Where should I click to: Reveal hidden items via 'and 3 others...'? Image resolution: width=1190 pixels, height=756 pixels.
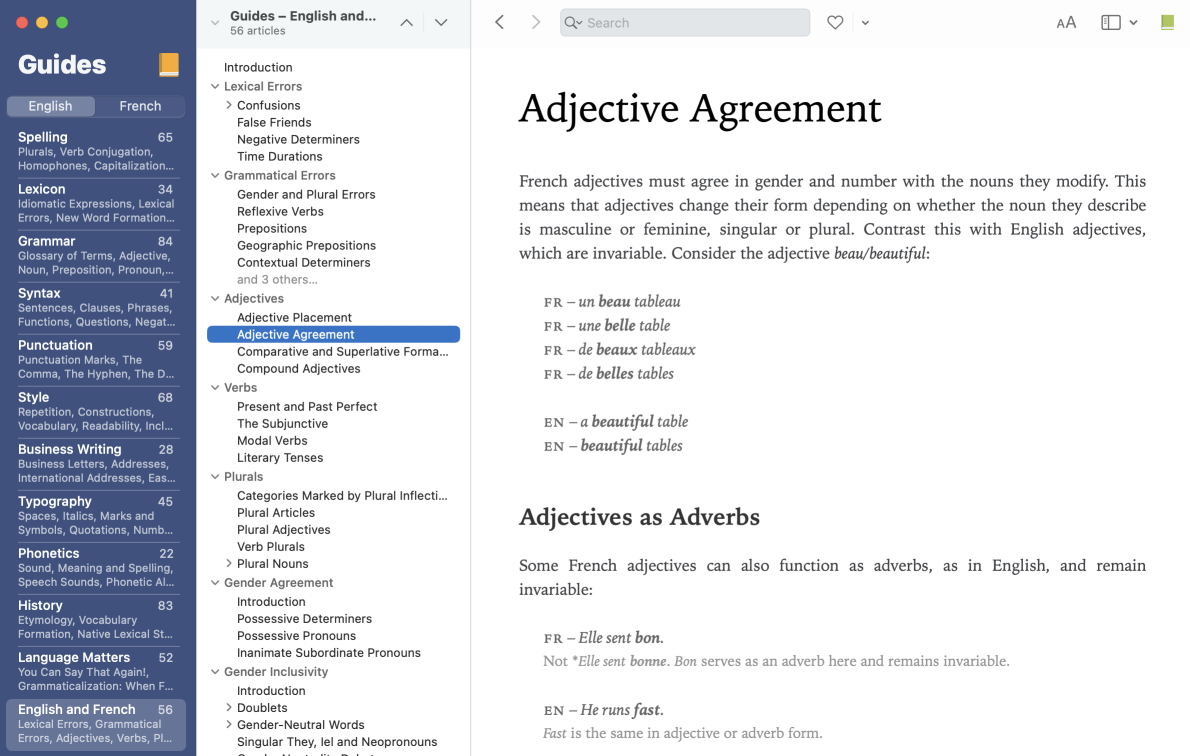[276, 279]
